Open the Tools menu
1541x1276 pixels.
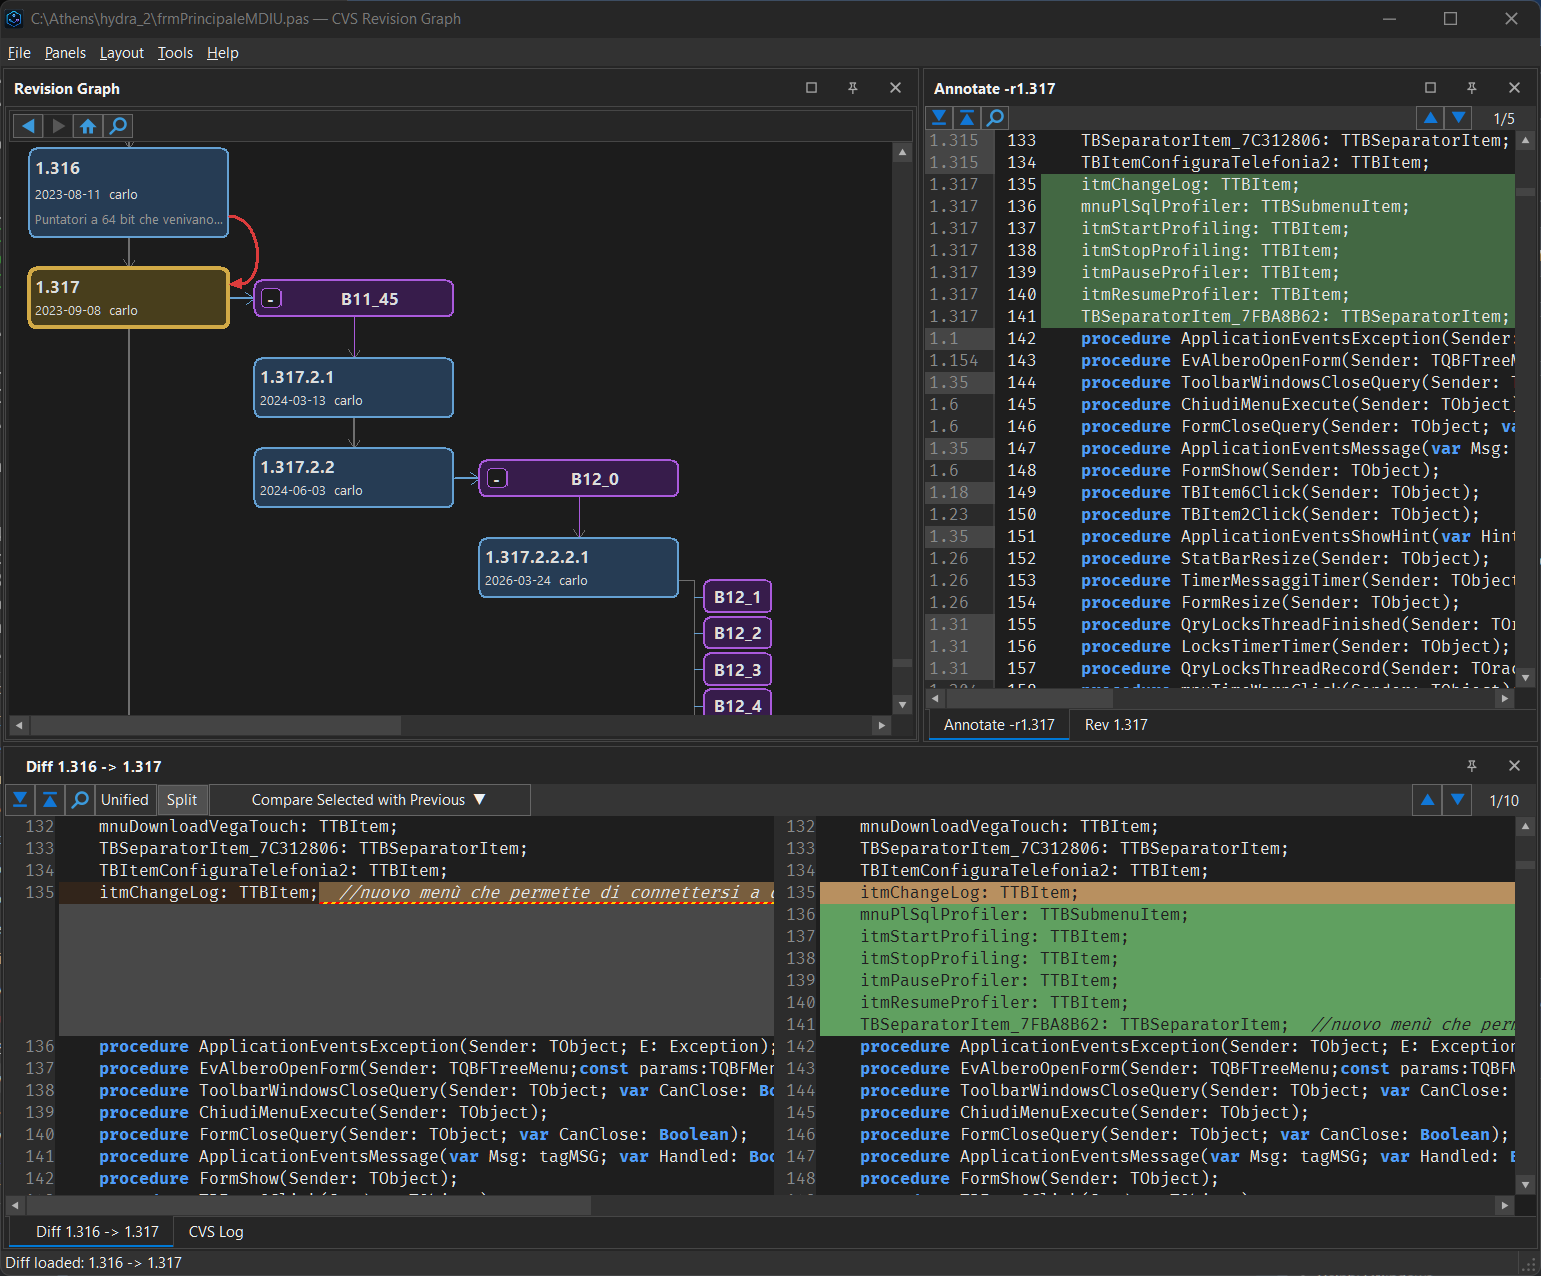[x=175, y=53]
